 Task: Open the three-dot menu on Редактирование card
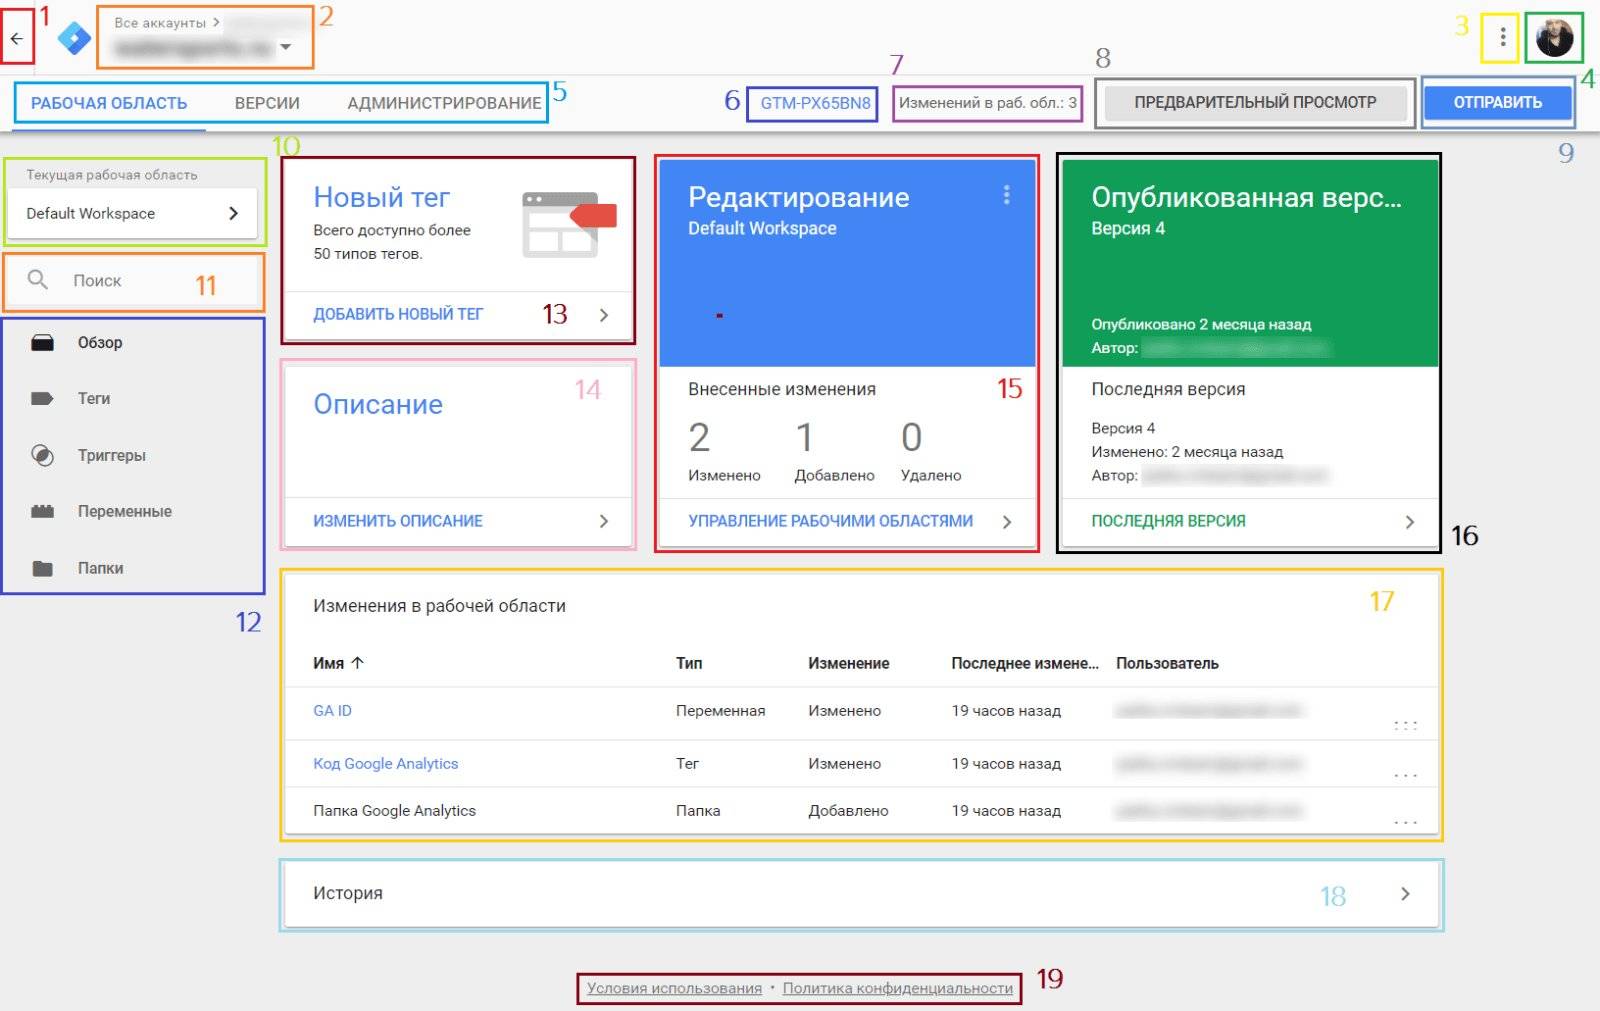click(x=1006, y=196)
